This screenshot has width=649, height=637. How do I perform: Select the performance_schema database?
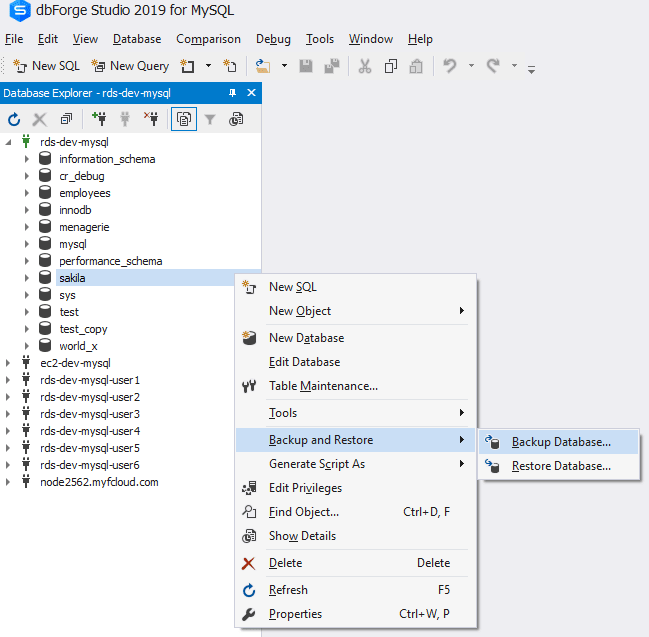point(111,261)
